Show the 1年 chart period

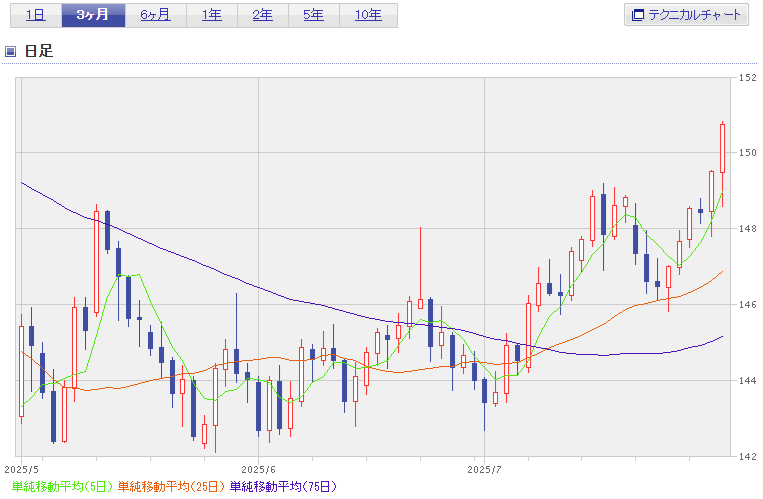(212, 15)
